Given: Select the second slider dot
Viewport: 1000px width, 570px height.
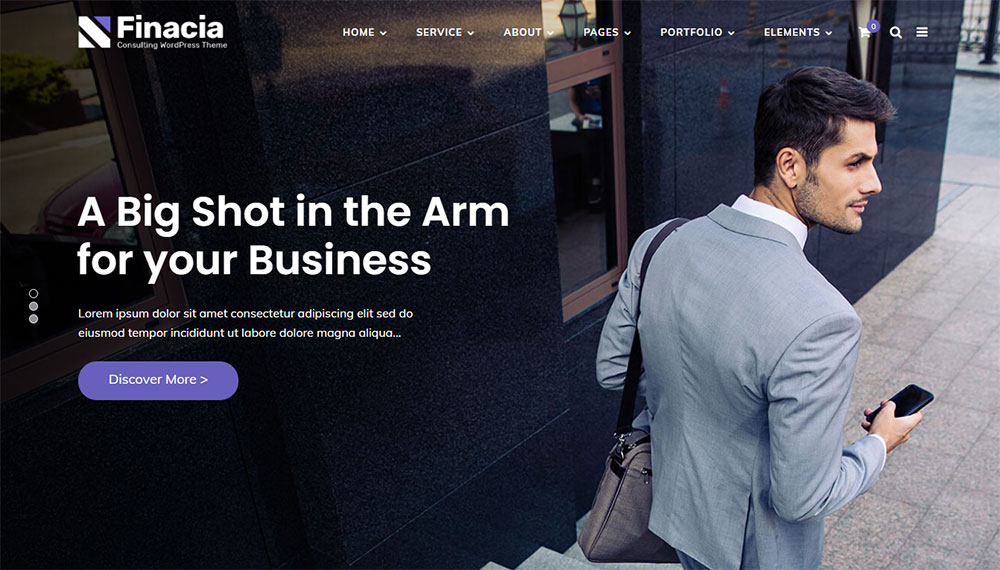Looking at the screenshot, I should [x=33, y=306].
